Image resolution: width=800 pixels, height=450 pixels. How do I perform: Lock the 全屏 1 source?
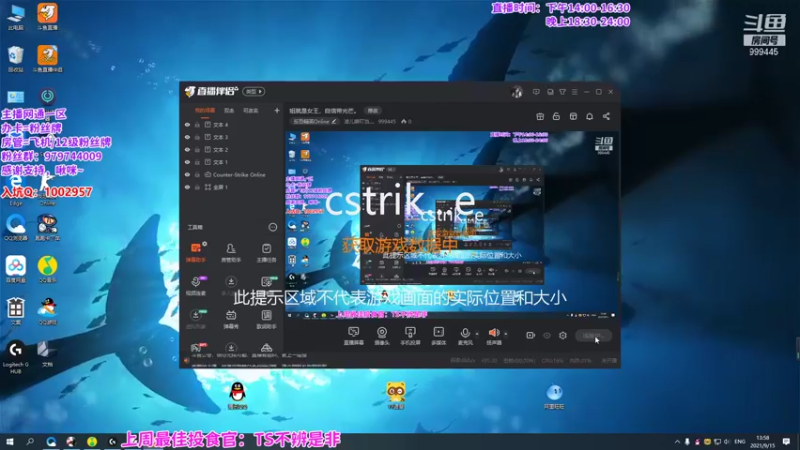pyautogui.click(x=197, y=187)
